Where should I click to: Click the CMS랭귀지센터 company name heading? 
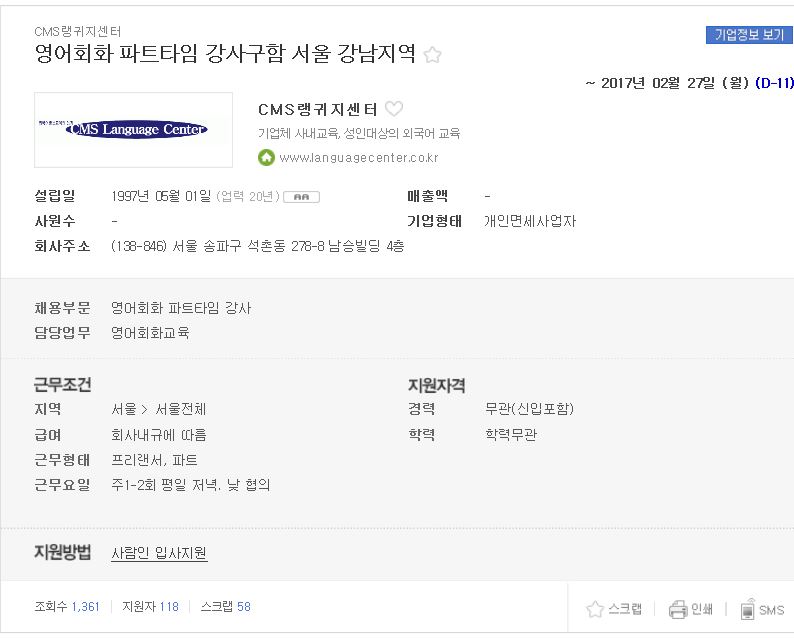(x=317, y=109)
